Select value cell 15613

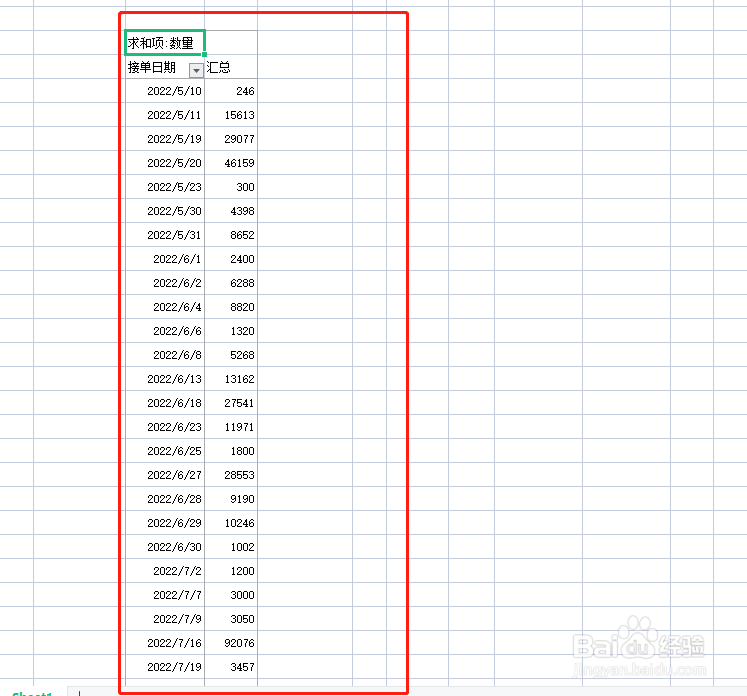(231, 115)
